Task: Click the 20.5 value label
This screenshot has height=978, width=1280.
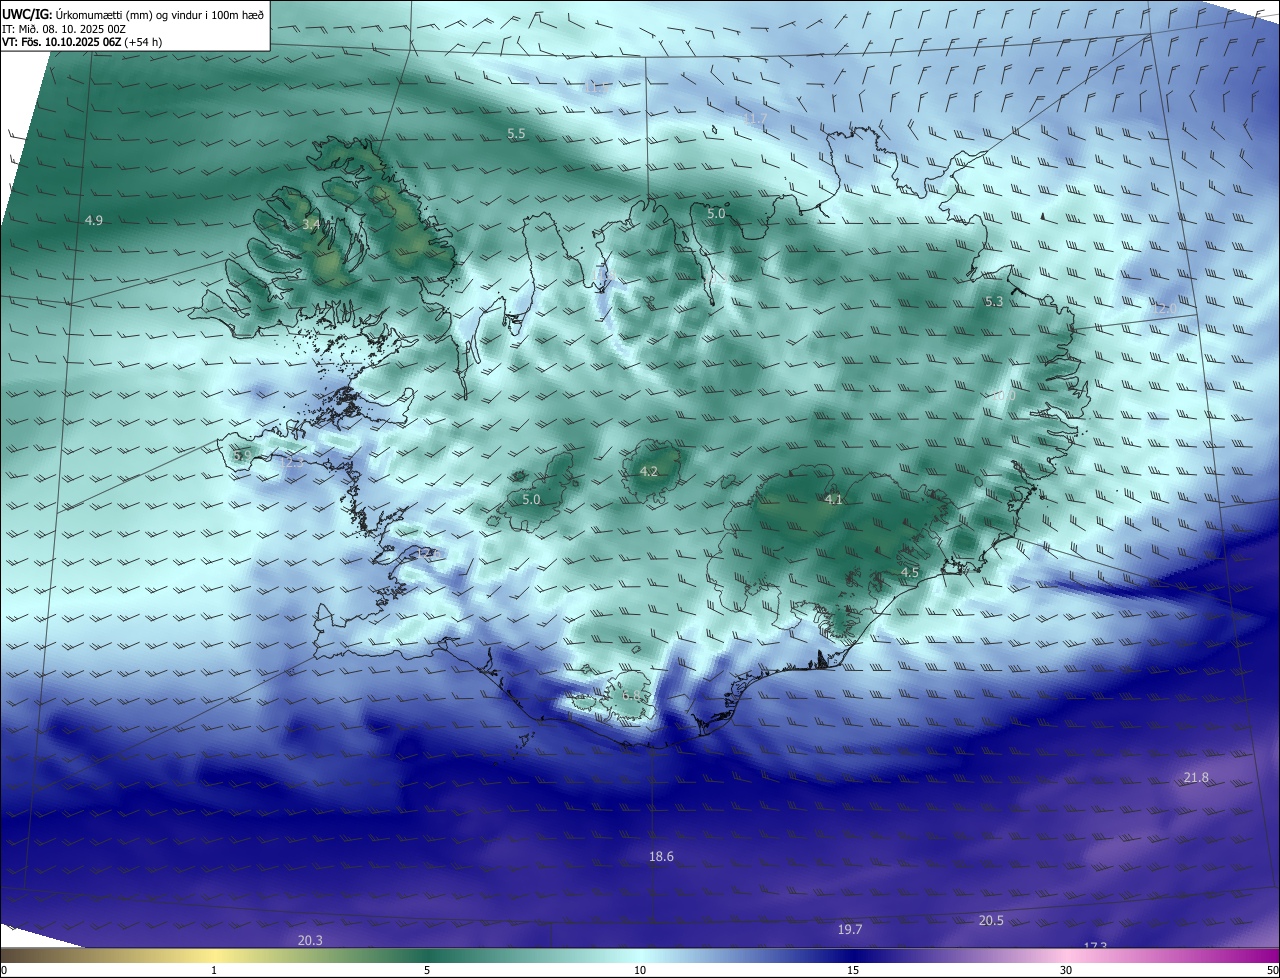Action: [x=991, y=920]
